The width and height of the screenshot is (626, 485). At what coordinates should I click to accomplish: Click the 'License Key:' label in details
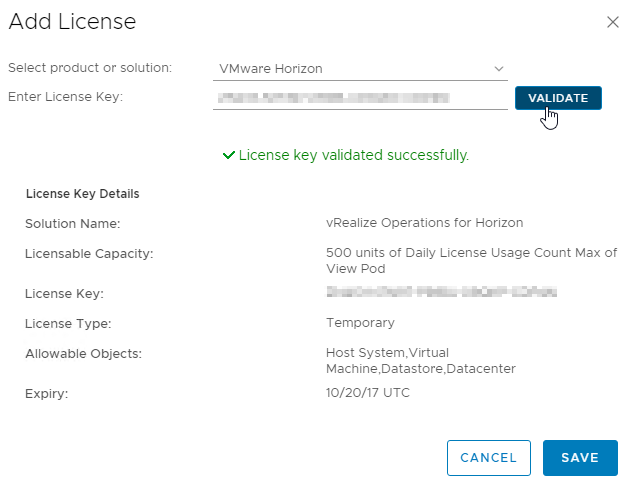64,294
